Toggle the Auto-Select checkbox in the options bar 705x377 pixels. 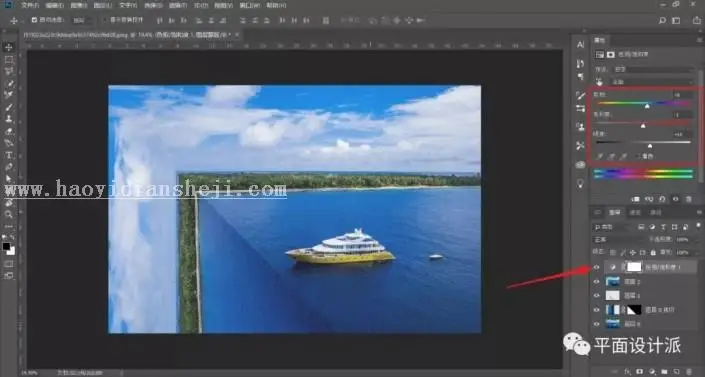[x=34, y=20]
